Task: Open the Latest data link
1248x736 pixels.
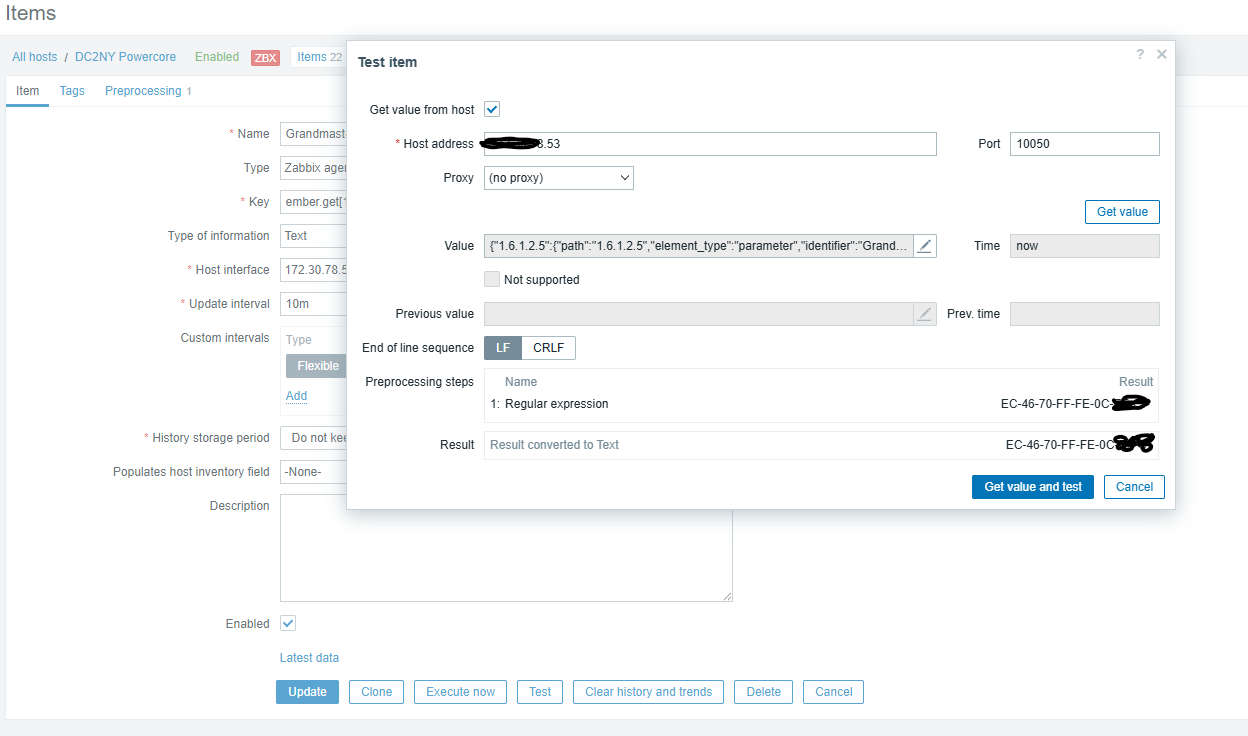Action: coord(309,658)
